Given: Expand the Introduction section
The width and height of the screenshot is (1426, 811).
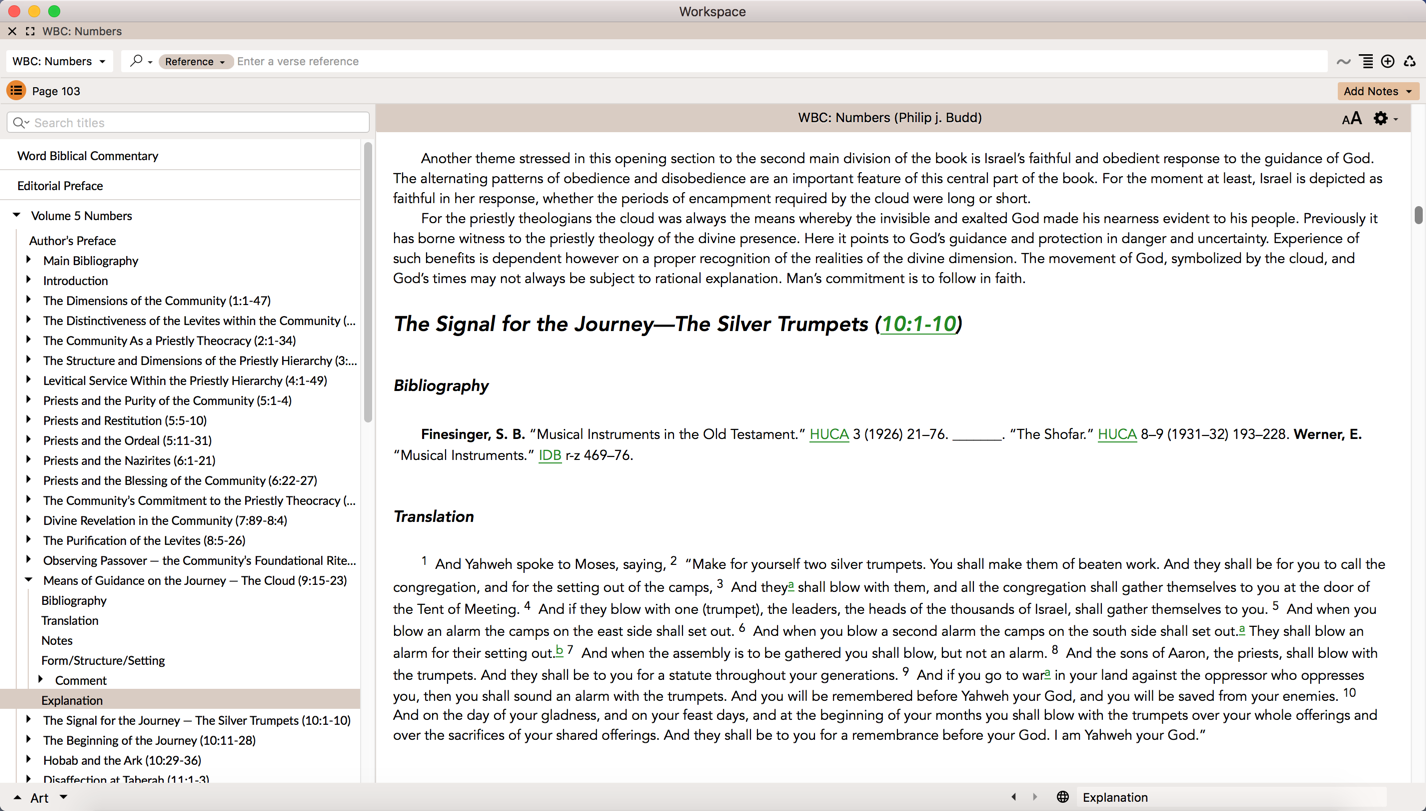Looking at the screenshot, I should pos(29,281).
